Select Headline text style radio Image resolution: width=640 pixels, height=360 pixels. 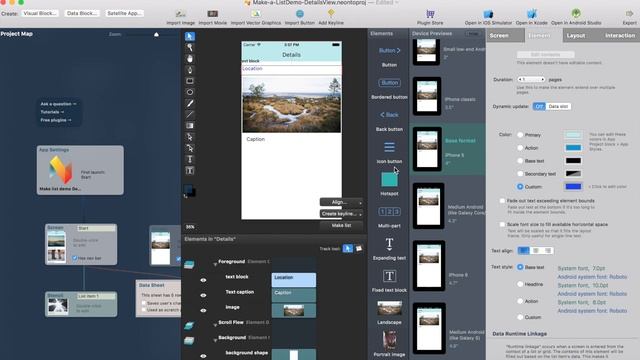[520, 284]
